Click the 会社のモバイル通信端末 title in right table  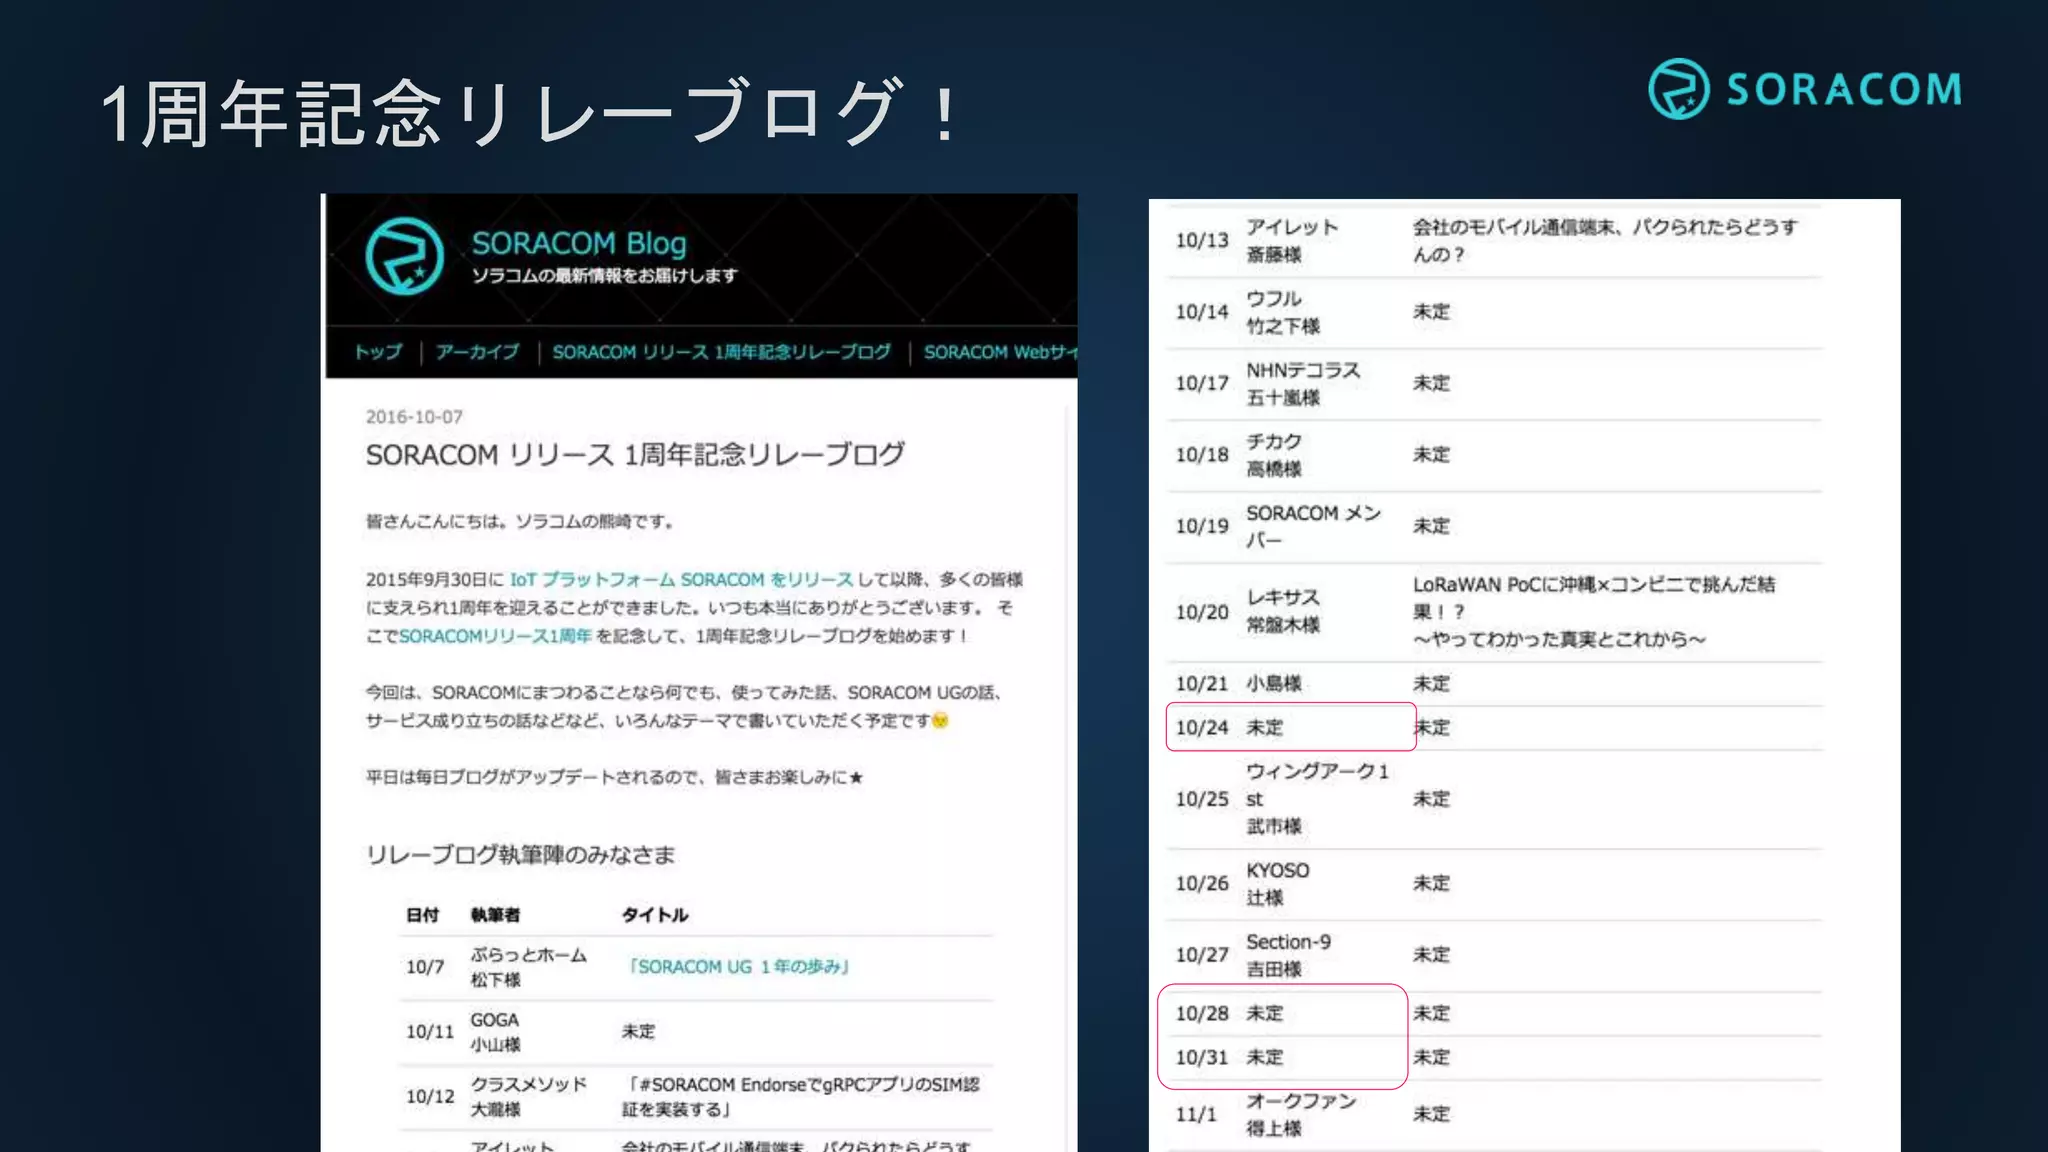tap(1605, 241)
